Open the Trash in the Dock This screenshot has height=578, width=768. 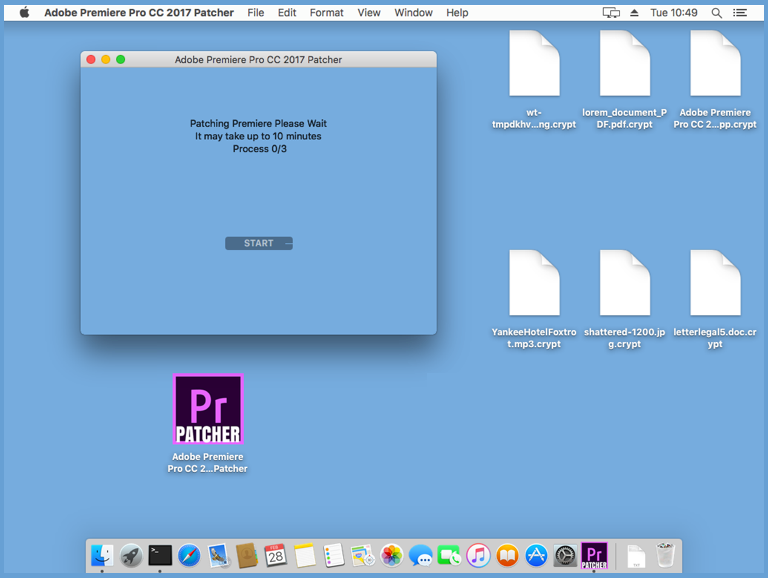(665, 555)
